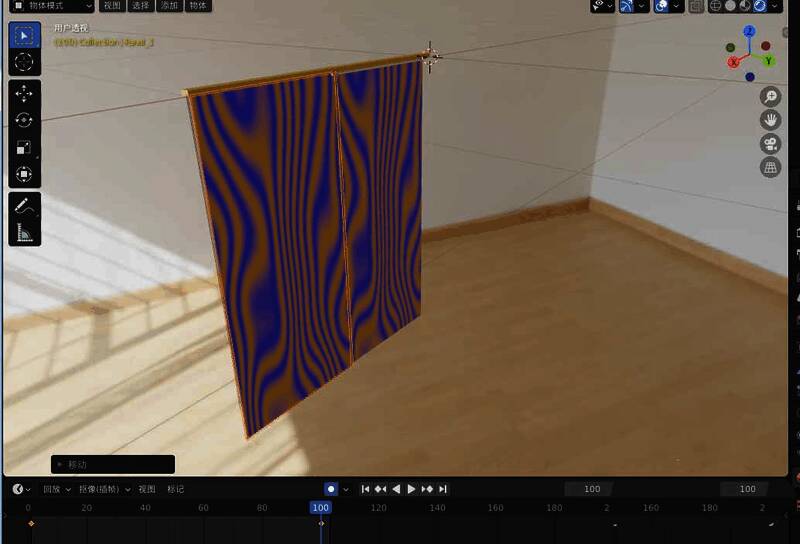Choose the Move tool in toolbar
Viewport: 800px width, 544px height.
click(x=24, y=94)
